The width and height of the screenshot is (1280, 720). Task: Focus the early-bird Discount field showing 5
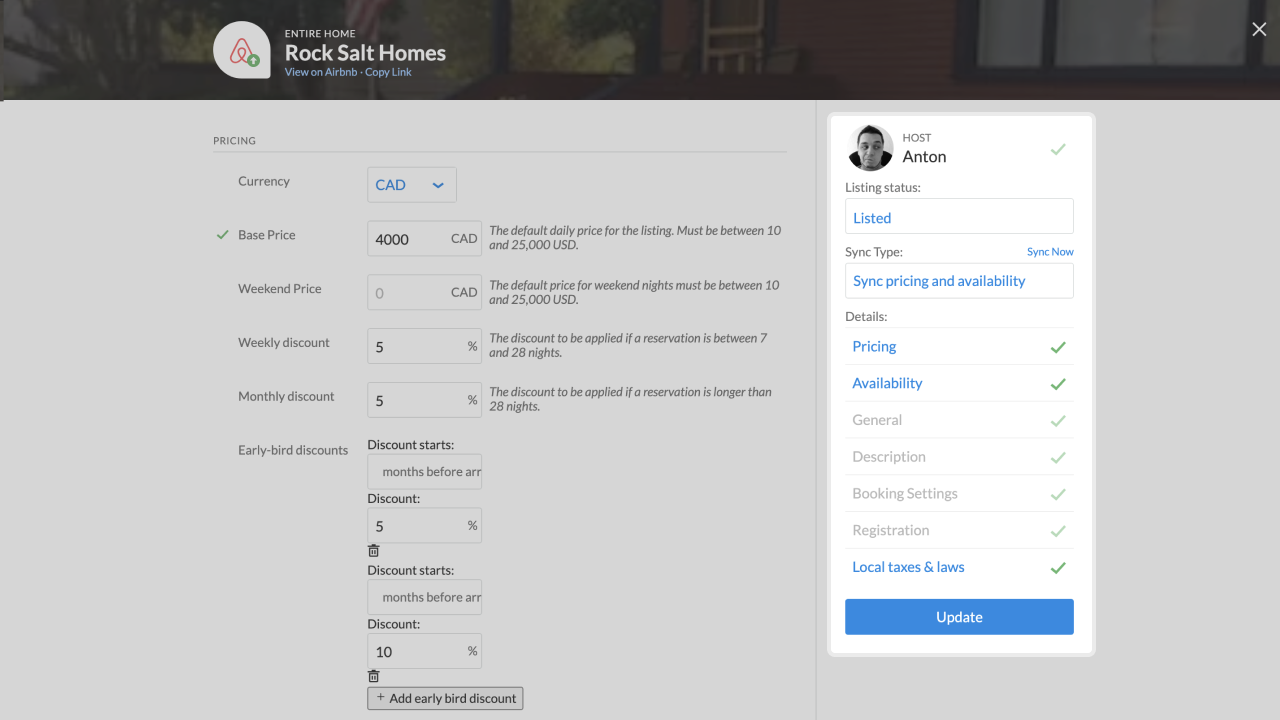point(424,526)
